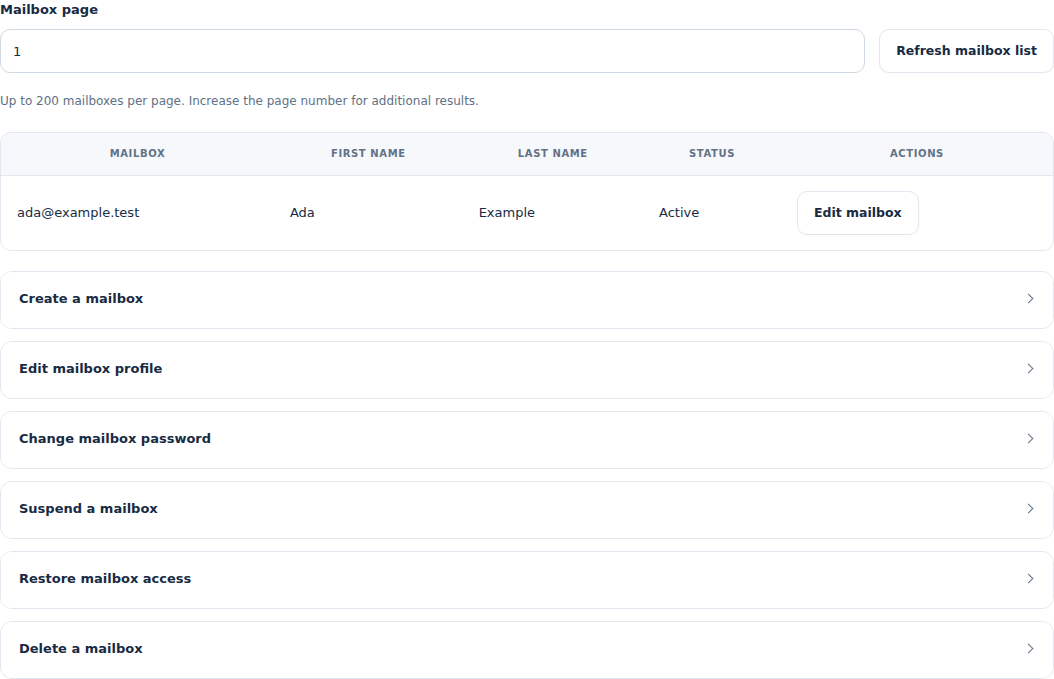This screenshot has height=679, width=1054.
Task: Expand the Create a mailbox section
Action: 527,300
